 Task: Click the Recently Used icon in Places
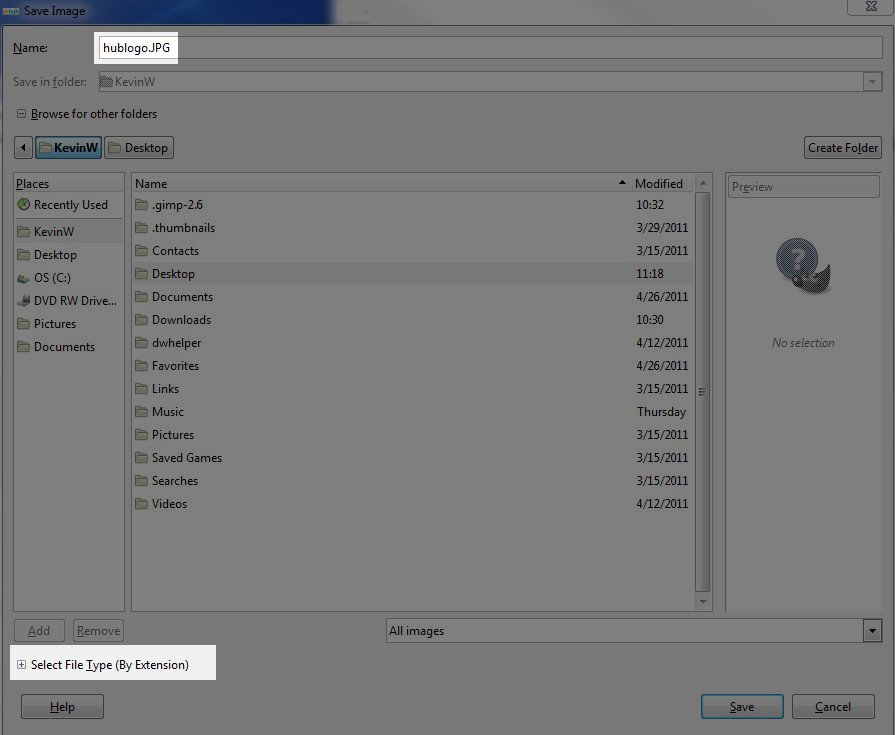(x=24, y=205)
